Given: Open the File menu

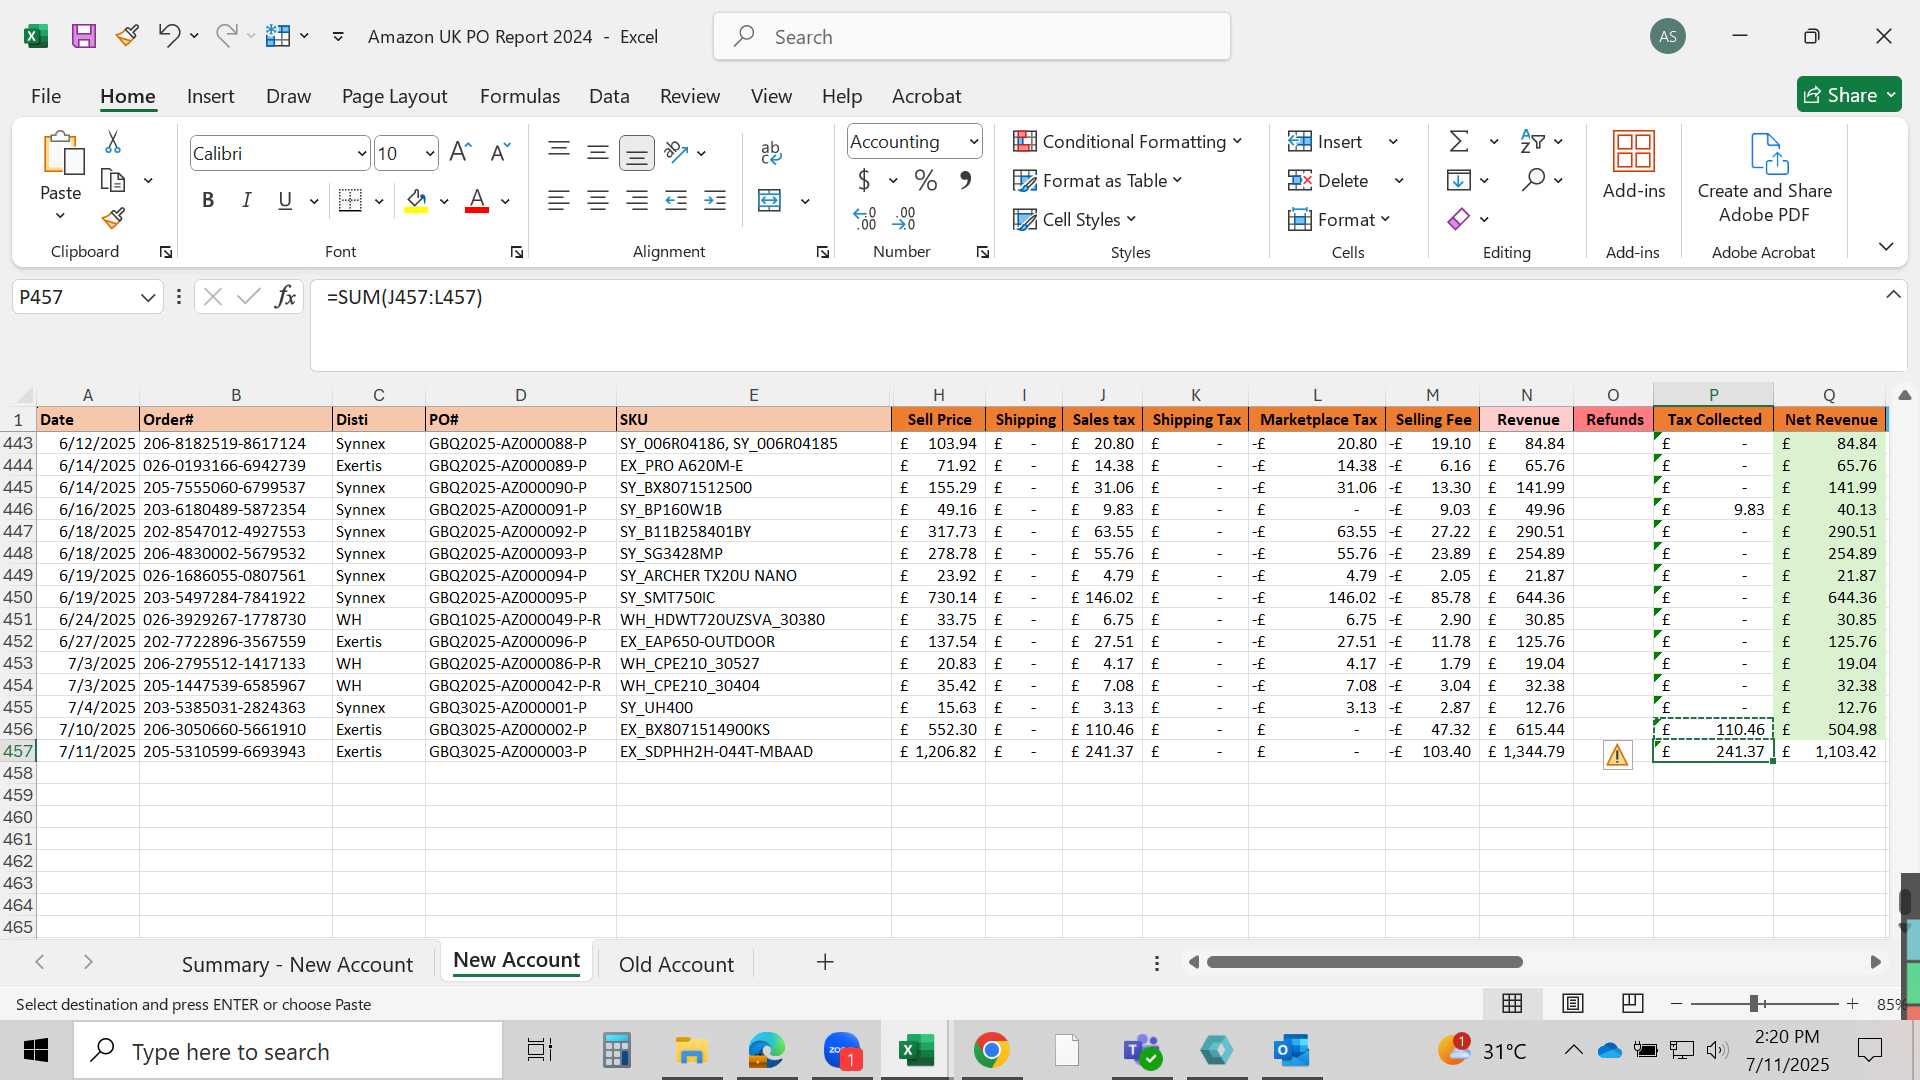Looking at the screenshot, I should coord(46,96).
